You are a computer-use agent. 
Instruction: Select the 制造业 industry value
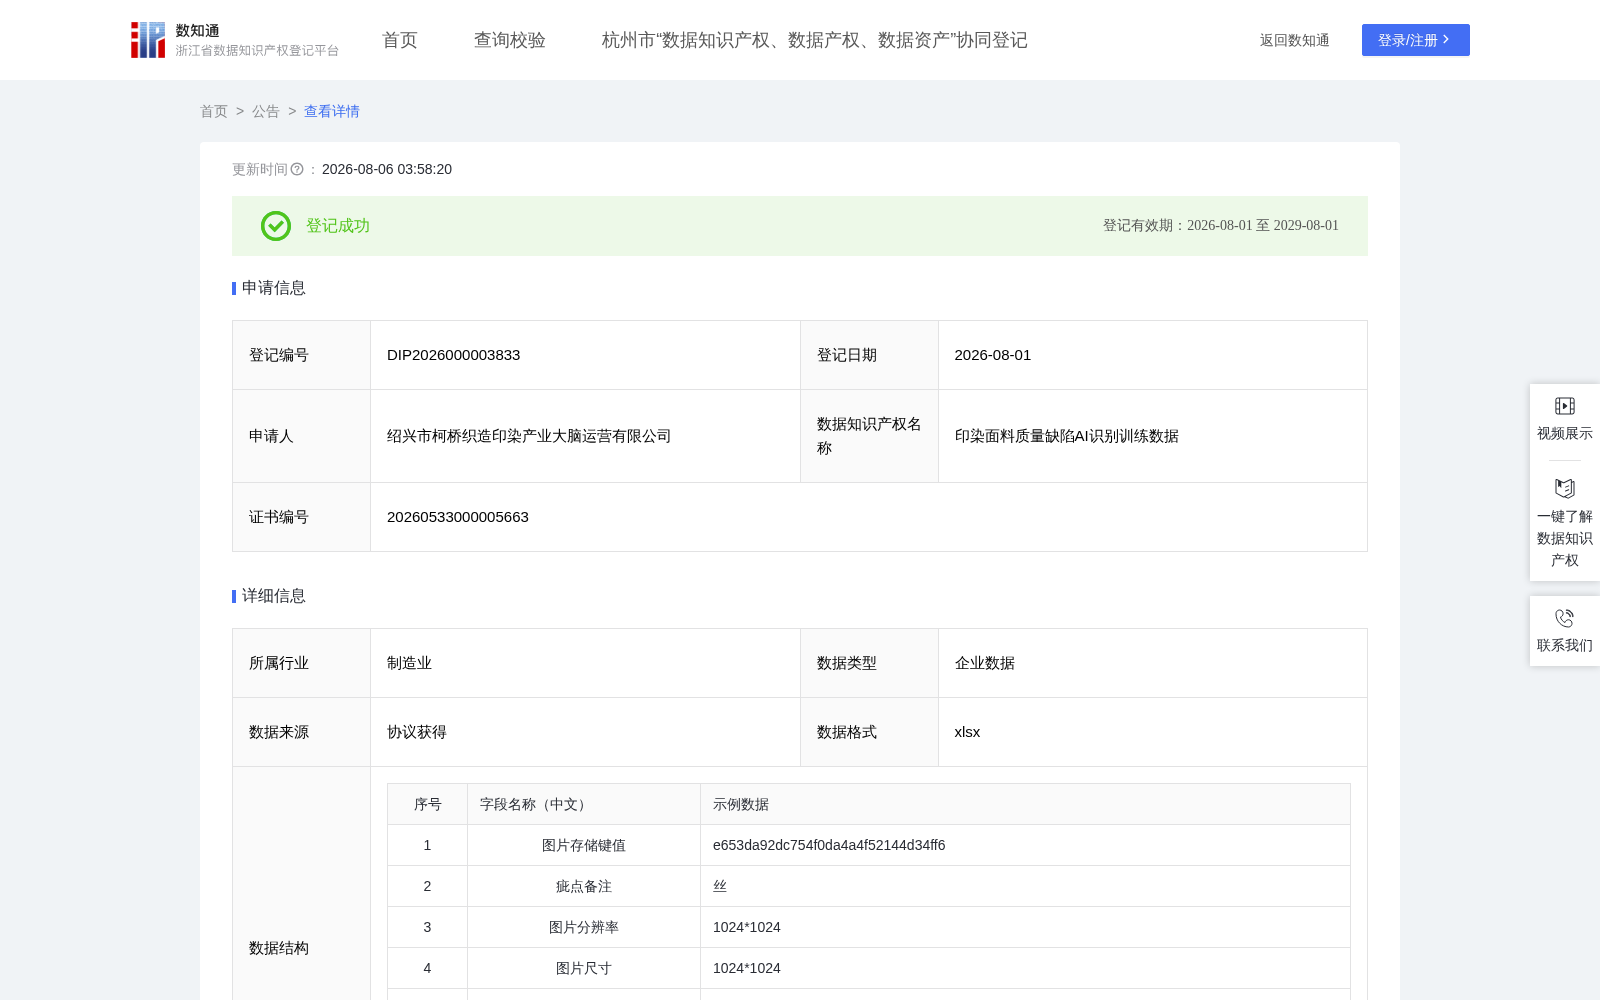409,663
